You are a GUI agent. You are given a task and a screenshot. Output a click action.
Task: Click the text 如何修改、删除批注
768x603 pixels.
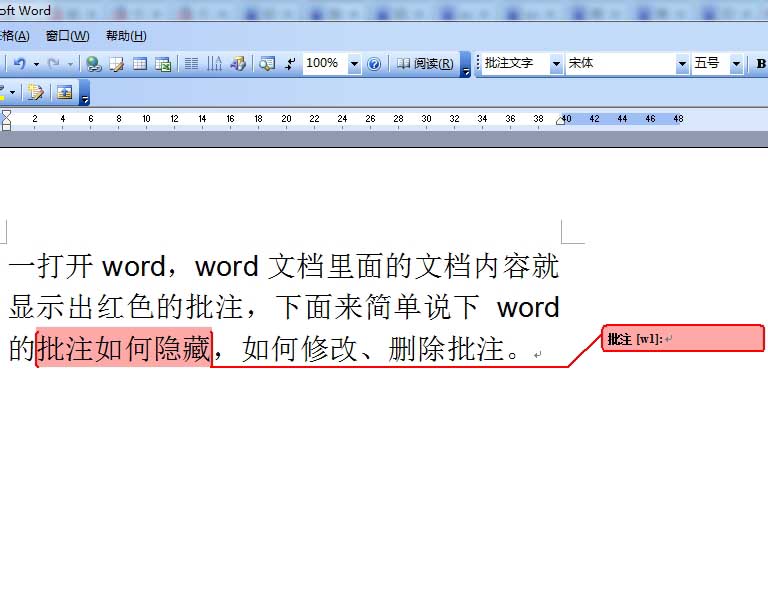point(373,349)
